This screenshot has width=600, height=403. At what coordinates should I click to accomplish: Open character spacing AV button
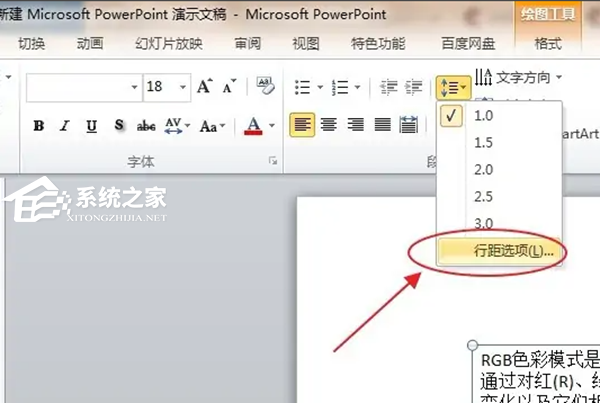pyautogui.click(x=173, y=126)
